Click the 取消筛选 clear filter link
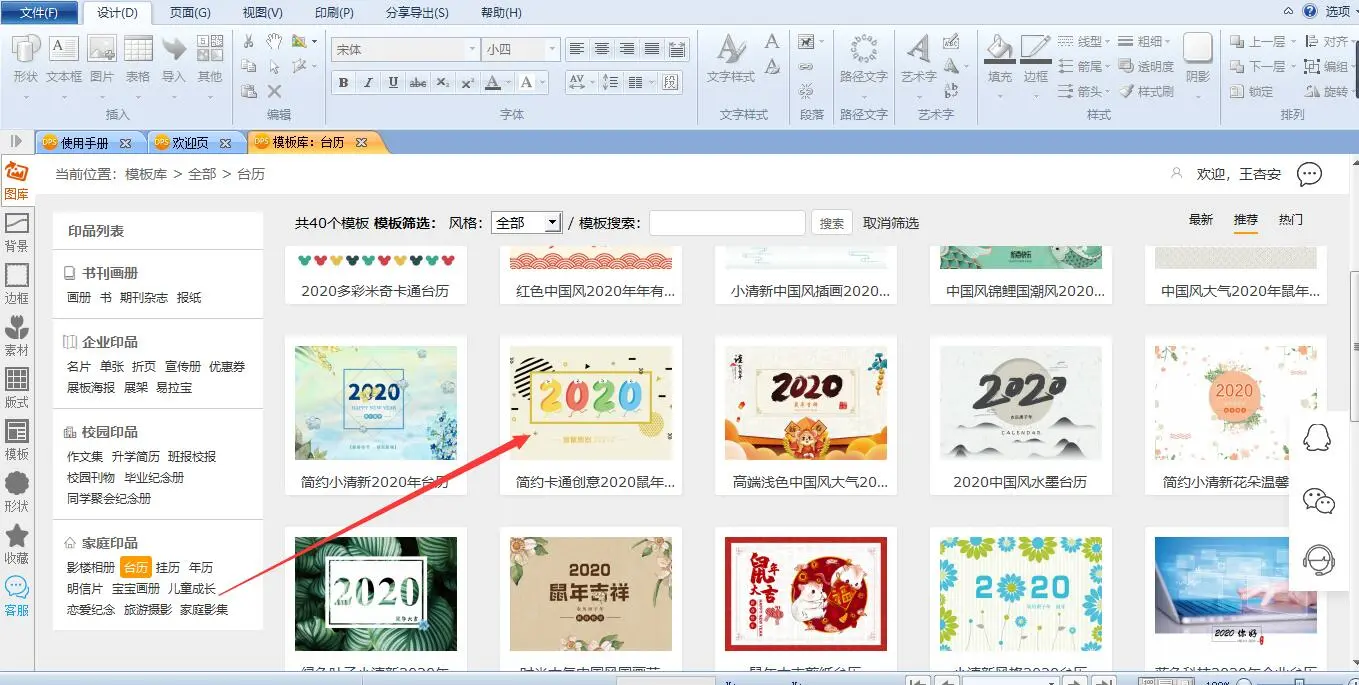This screenshot has width=1359, height=685. click(890, 223)
